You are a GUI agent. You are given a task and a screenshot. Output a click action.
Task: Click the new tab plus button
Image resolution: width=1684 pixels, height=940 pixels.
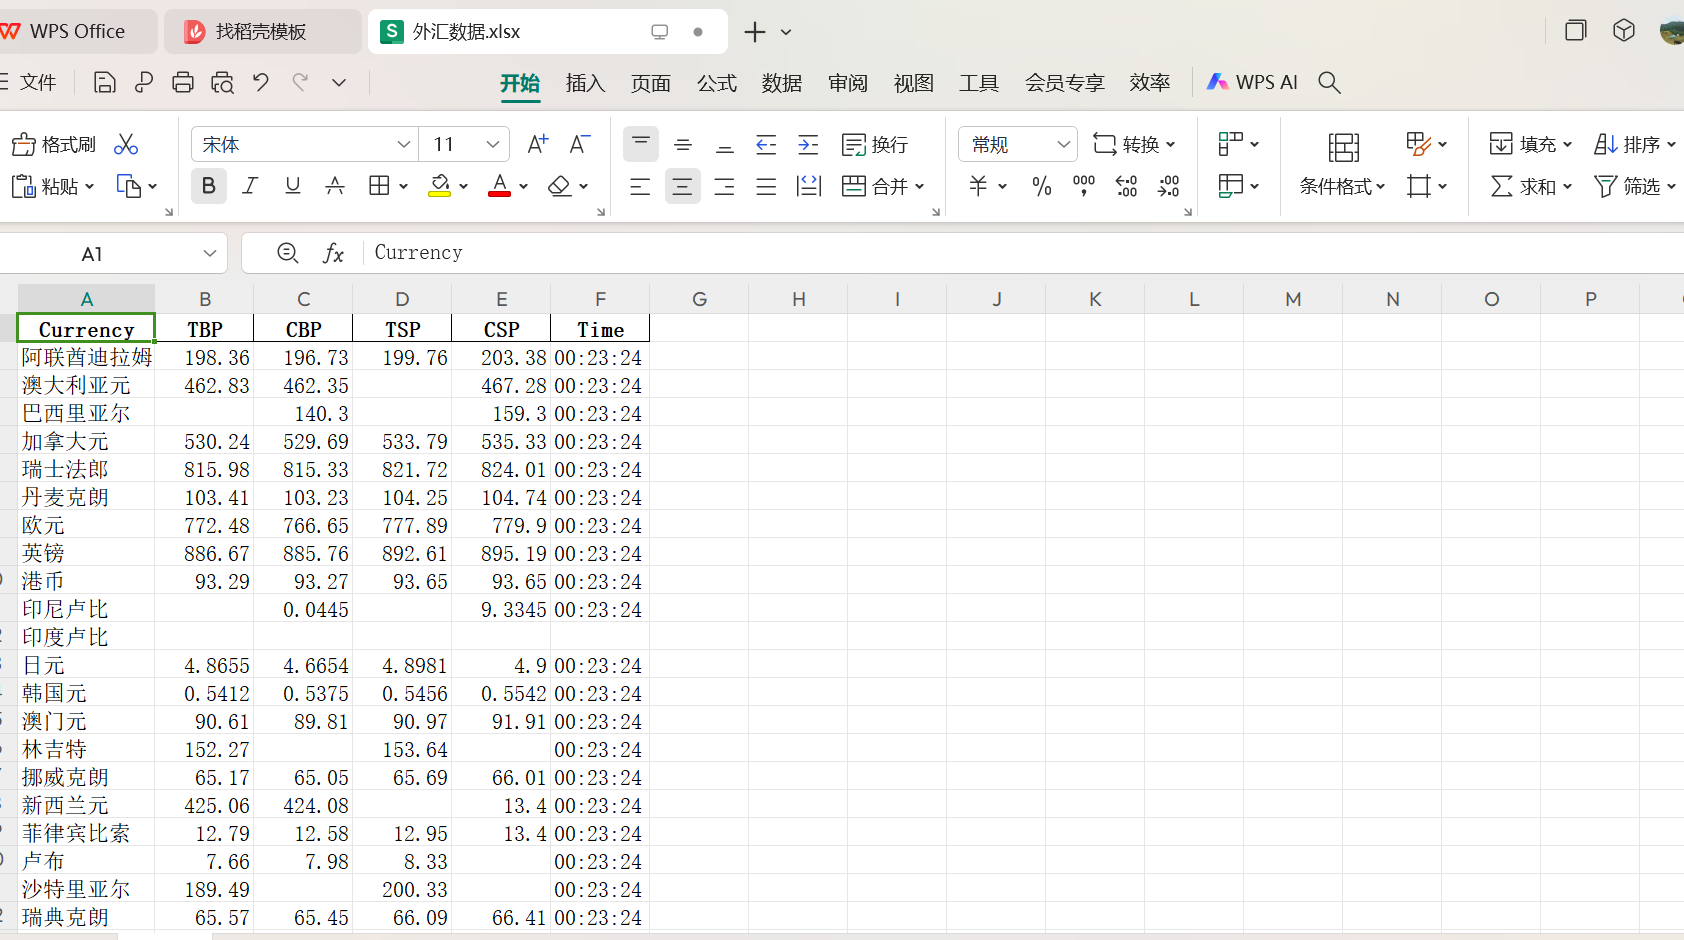755,32
